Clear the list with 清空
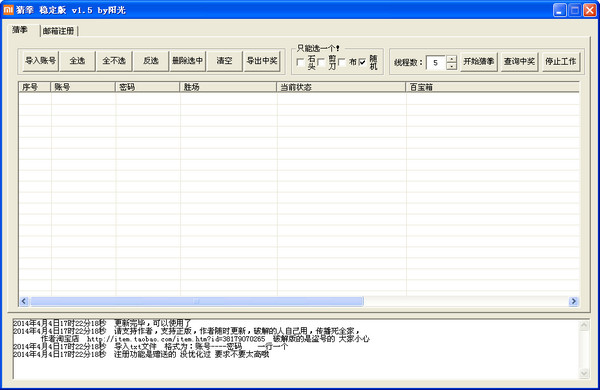 click(x=224, y=61)
